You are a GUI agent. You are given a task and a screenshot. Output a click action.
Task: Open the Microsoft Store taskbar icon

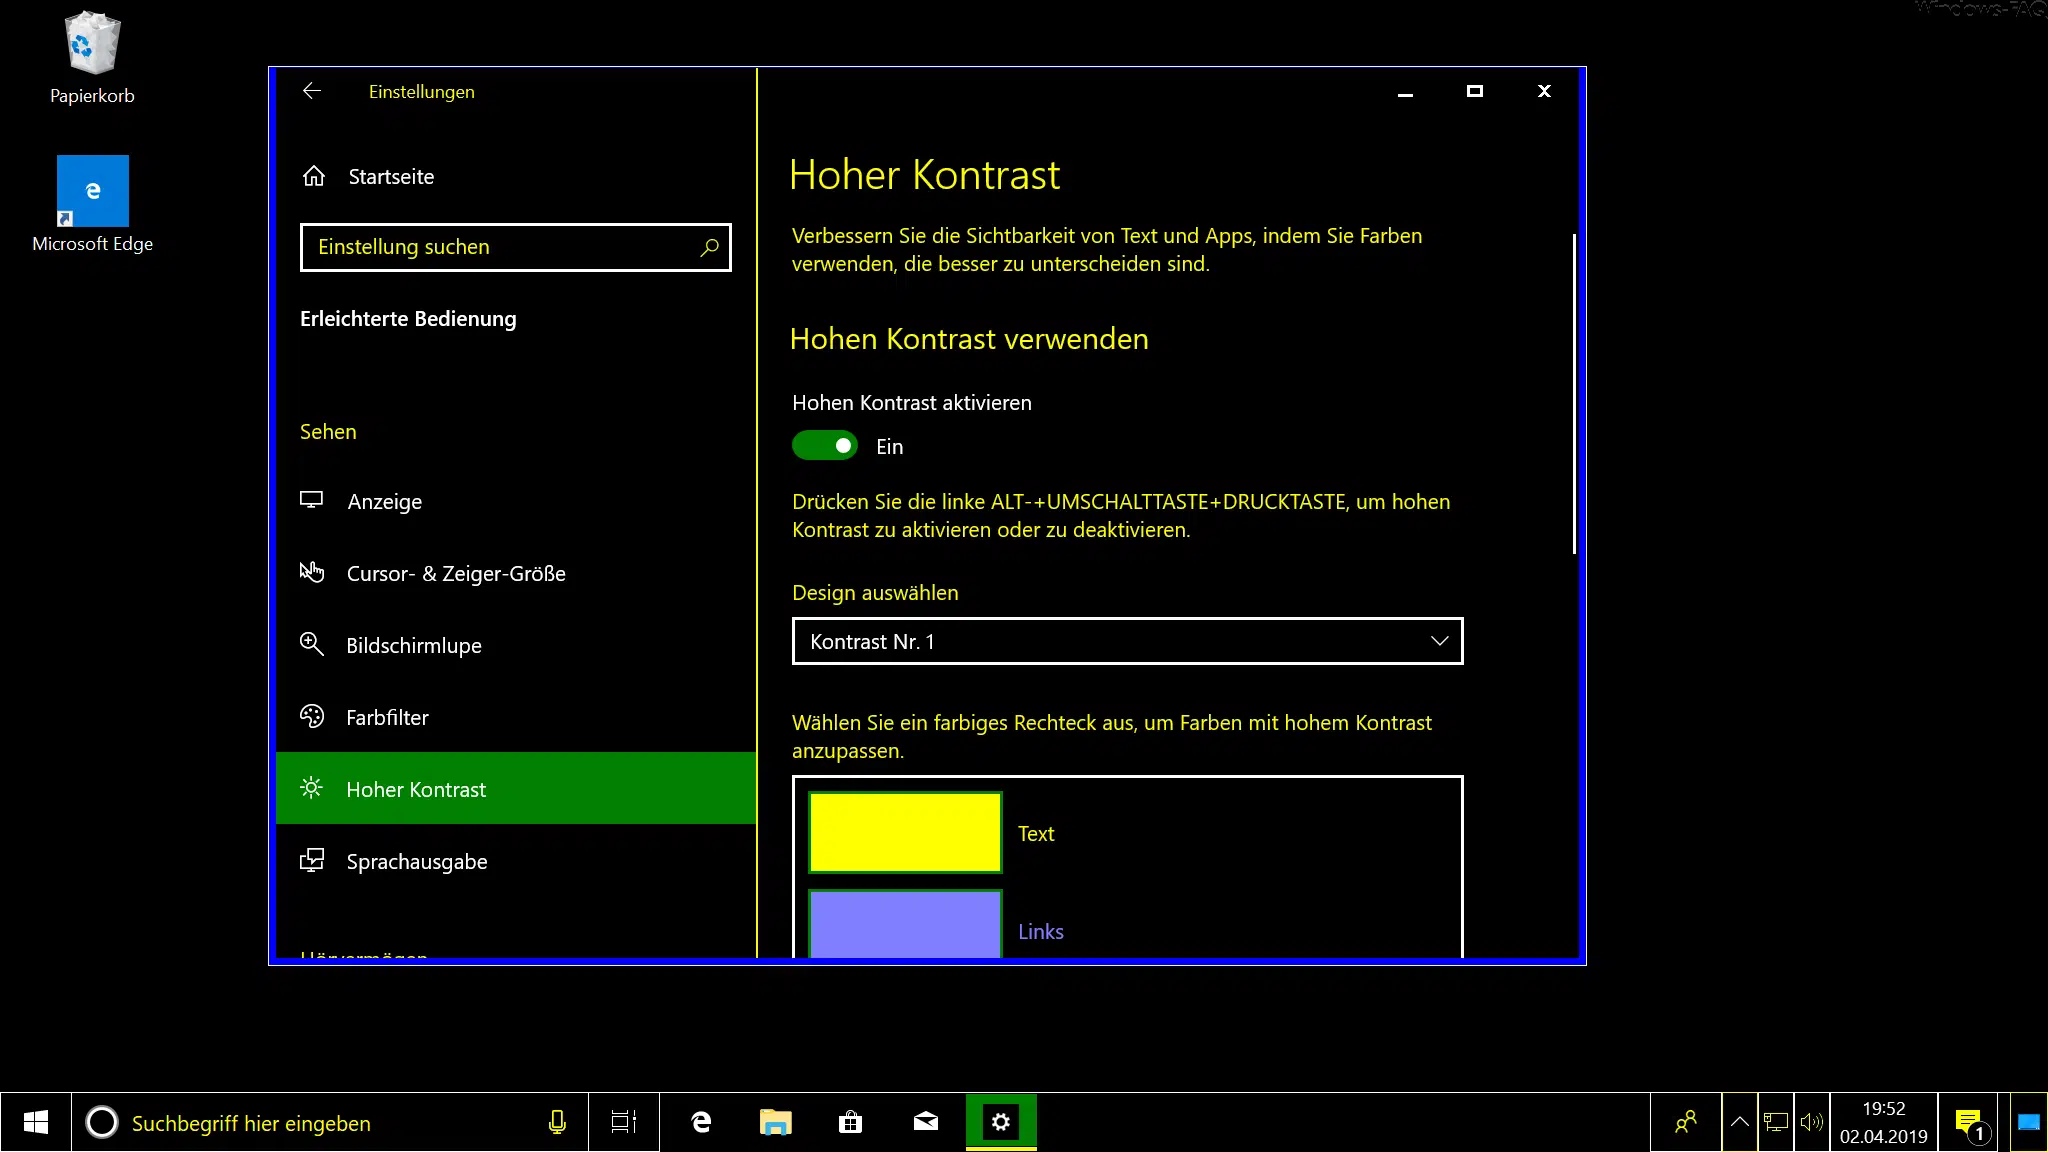pos(849,1122)
